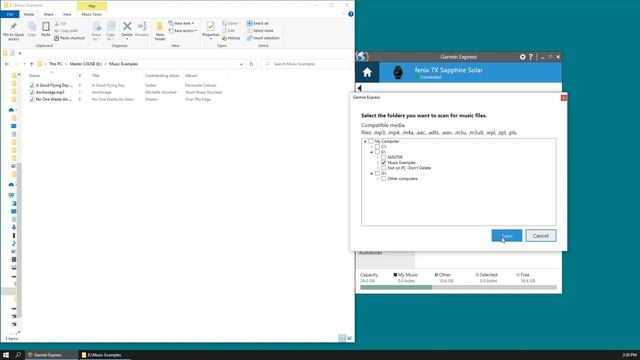Click Save in the folder dialog
This screenshot has height=360, width=640.
click(507, 236)
